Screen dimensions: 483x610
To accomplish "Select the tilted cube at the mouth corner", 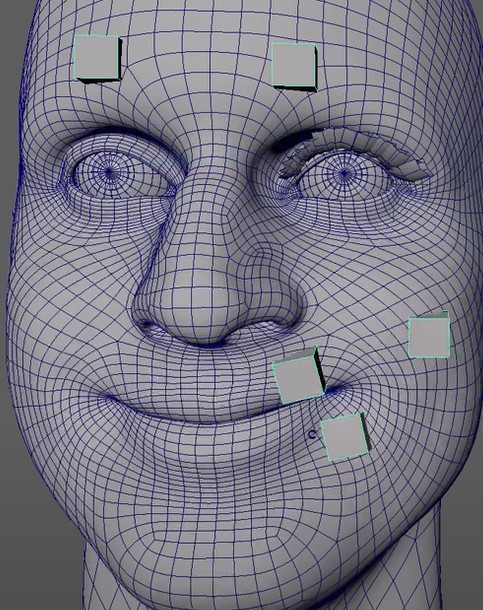I will point(299,375).
